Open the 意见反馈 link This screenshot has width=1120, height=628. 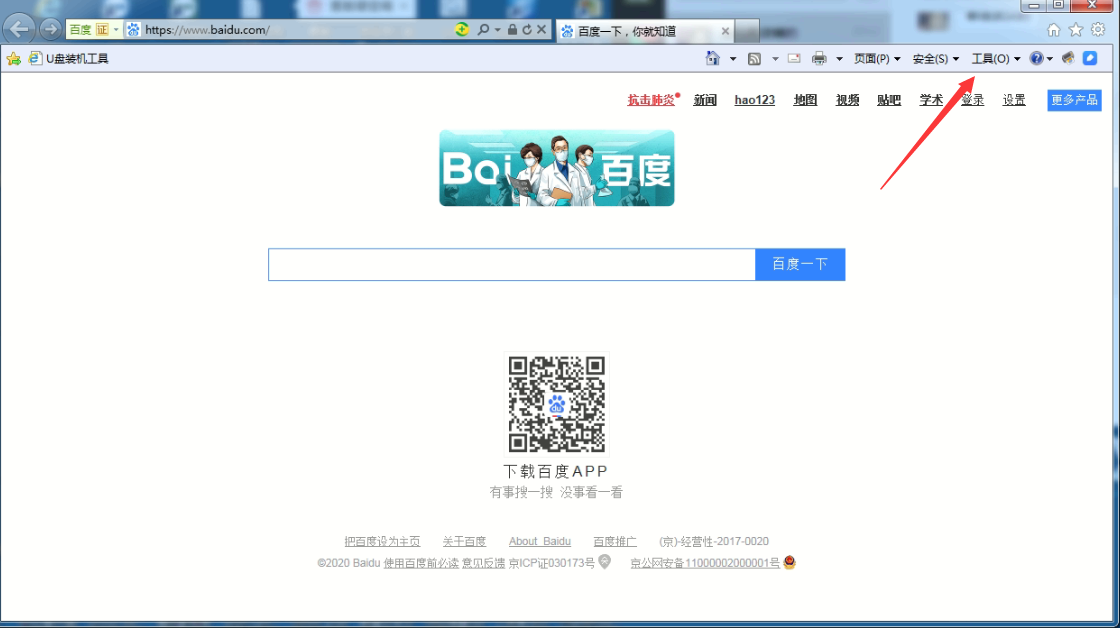pos(484,563)
